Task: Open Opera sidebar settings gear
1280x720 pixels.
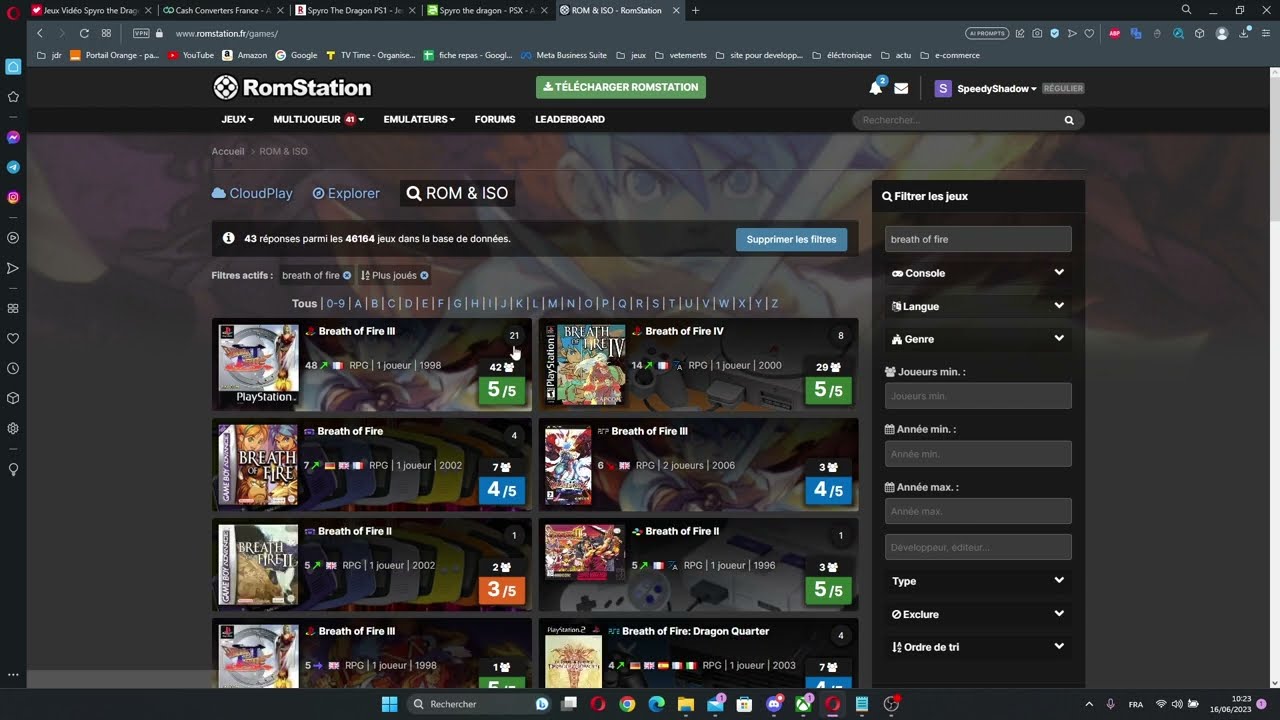Action: tap(13, 428)
